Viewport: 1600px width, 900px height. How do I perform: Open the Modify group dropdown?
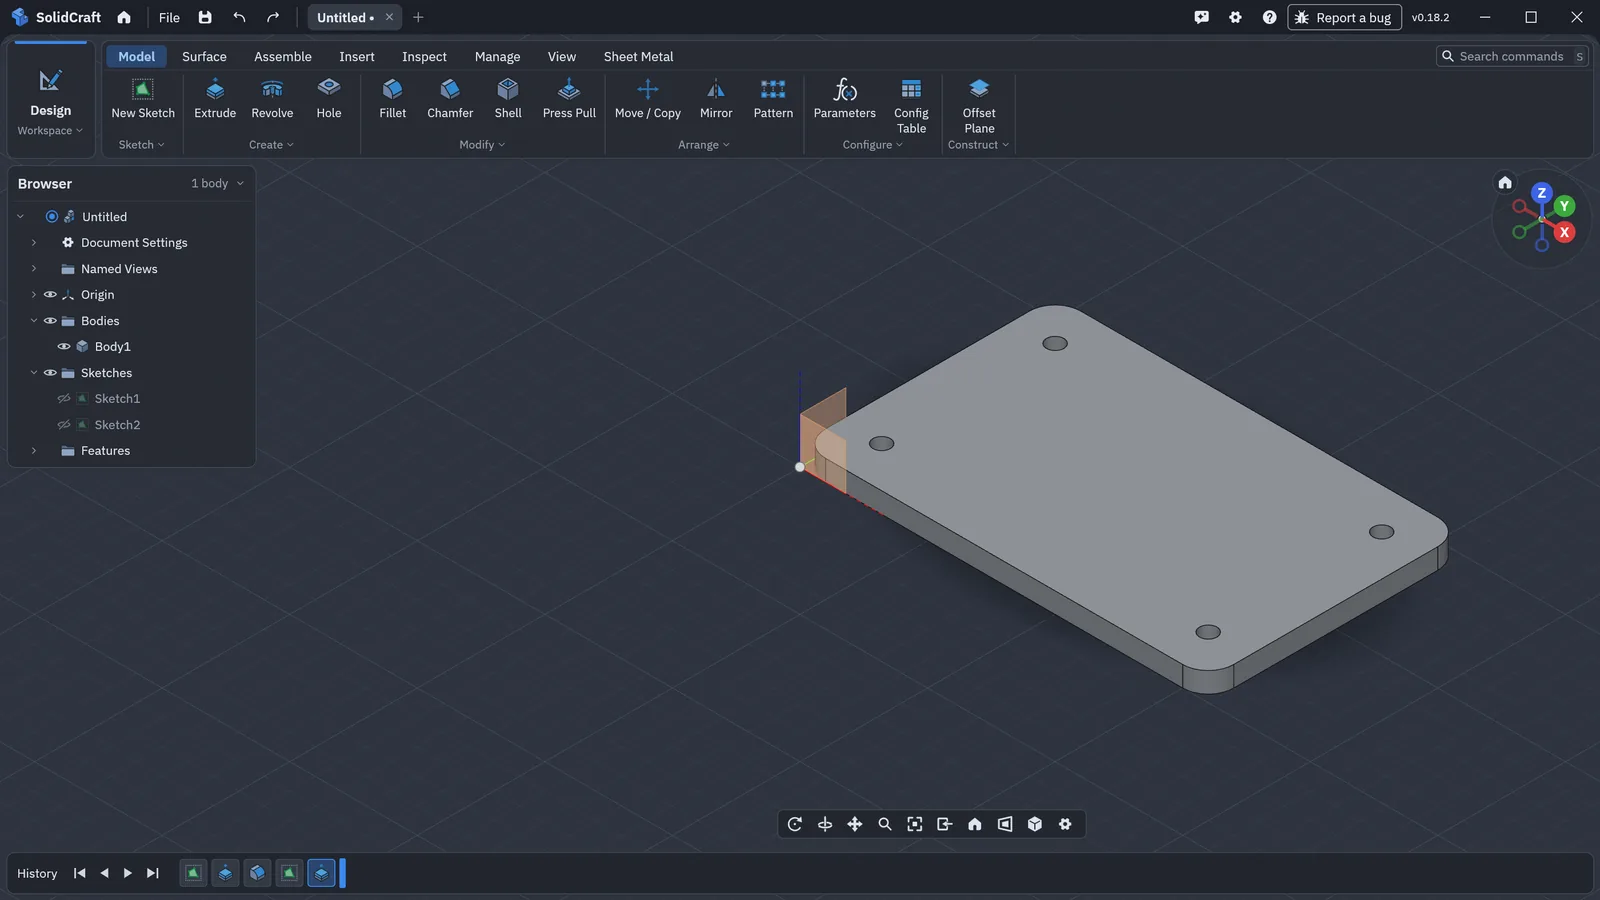pos(482,145)
